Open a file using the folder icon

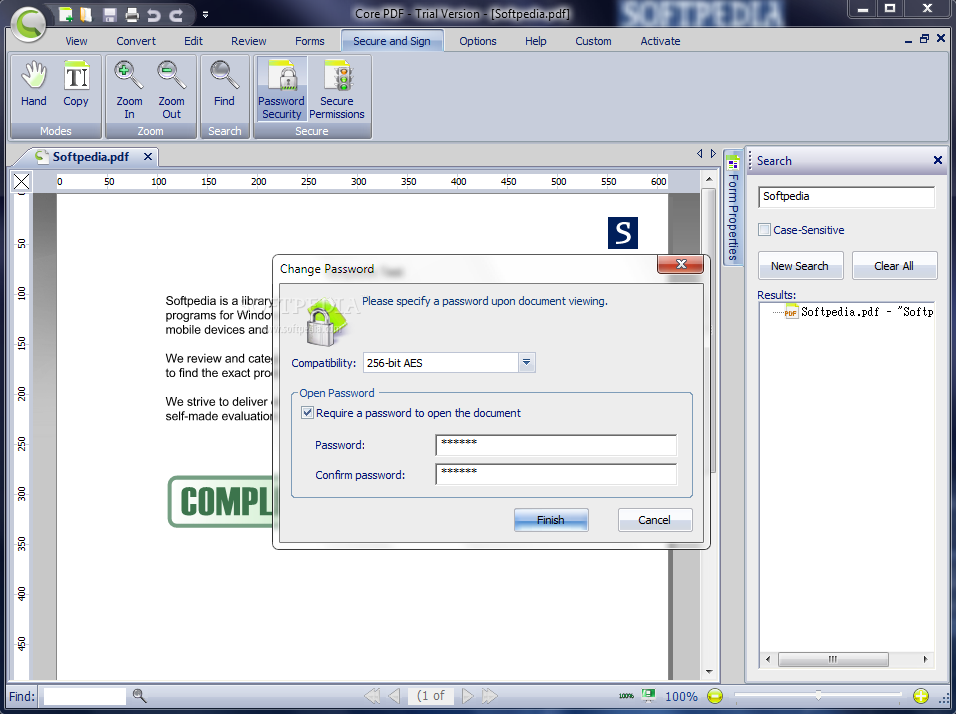tap(86, 15)
